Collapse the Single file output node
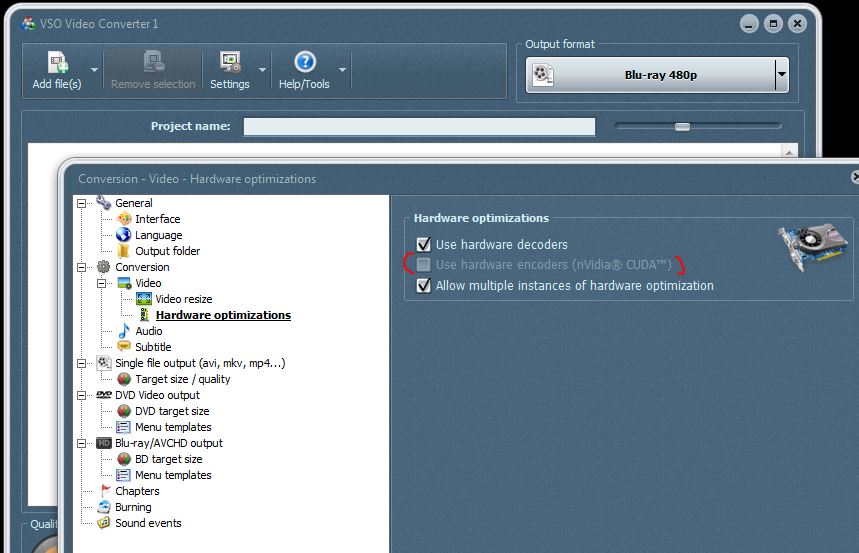859x553 pixels. (82, 363)
